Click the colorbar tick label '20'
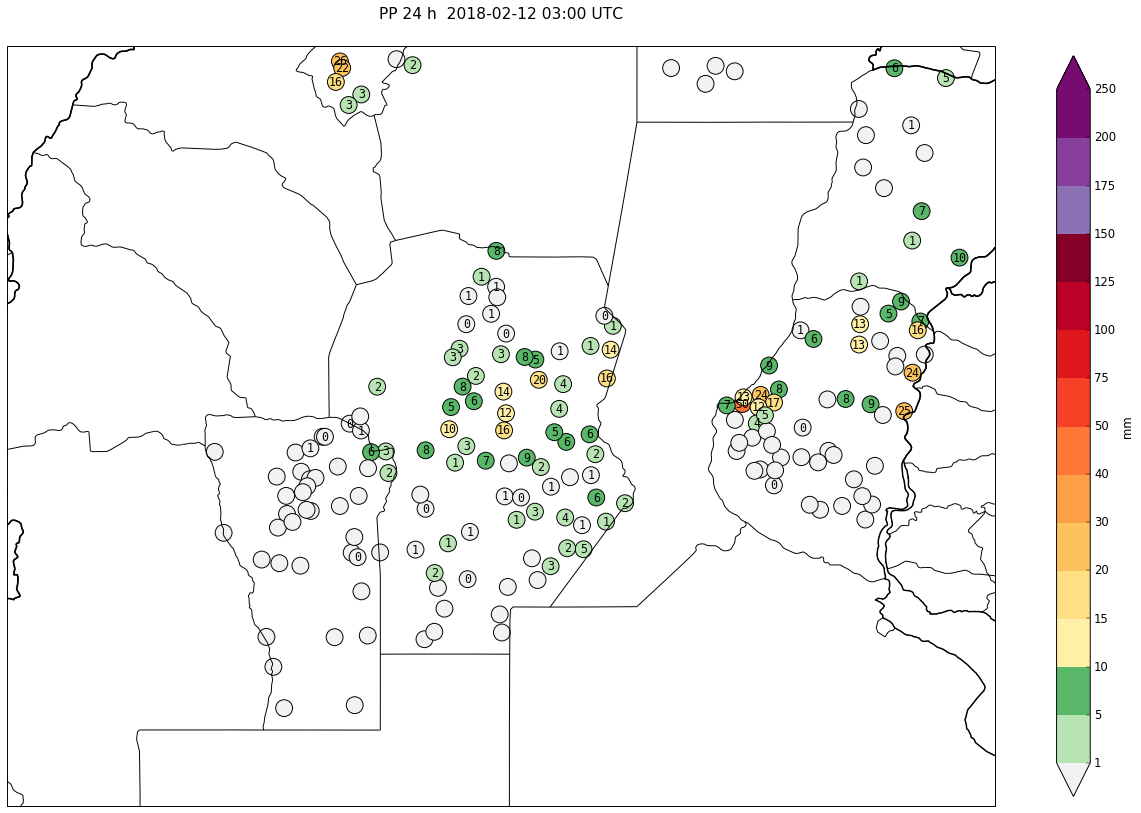The image size is (1141, 813). [1102, 570]
